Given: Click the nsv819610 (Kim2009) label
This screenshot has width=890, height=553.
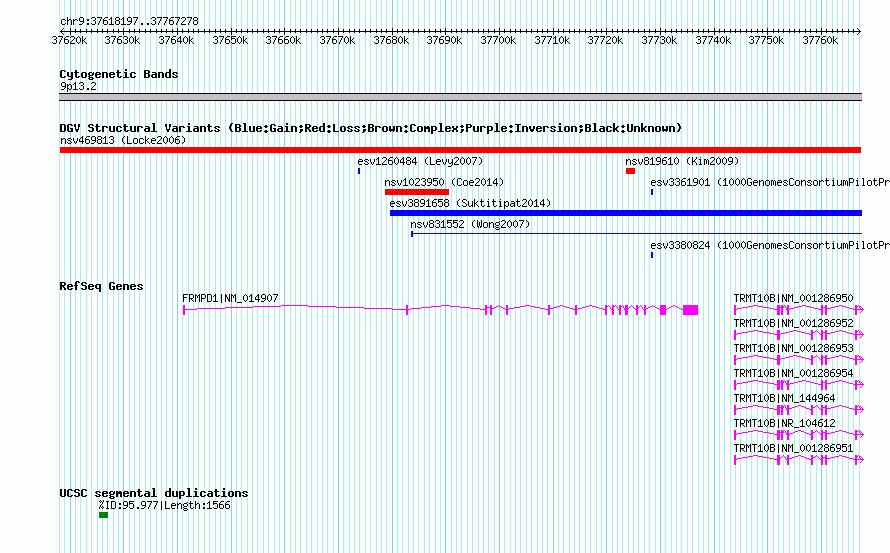Looking at the screenshot, I should 682,161.
